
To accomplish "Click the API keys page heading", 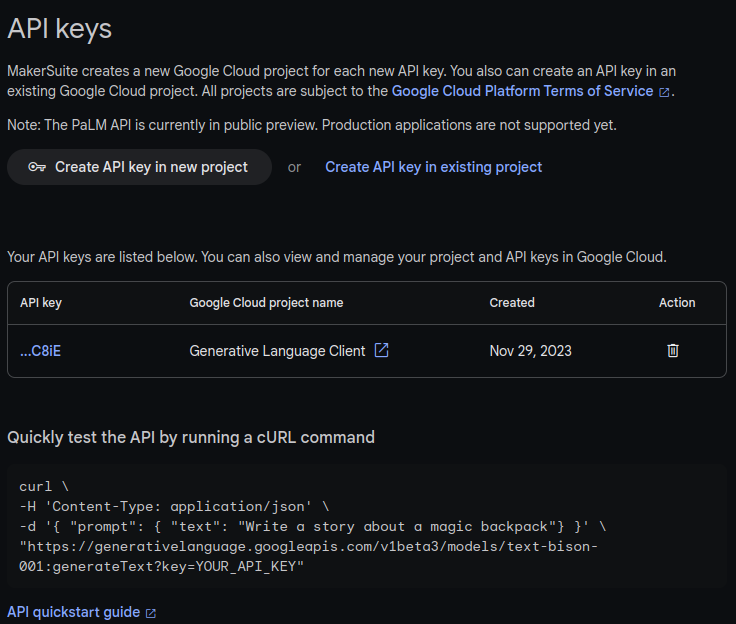I will (60, 29).
